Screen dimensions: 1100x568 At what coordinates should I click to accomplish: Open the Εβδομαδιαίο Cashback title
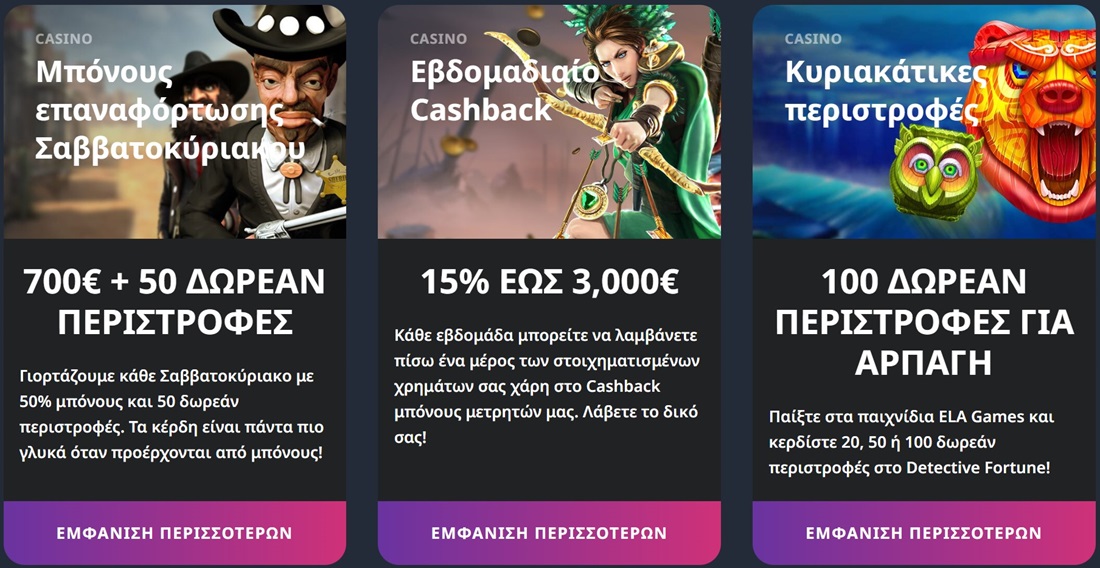click(505, 91)
